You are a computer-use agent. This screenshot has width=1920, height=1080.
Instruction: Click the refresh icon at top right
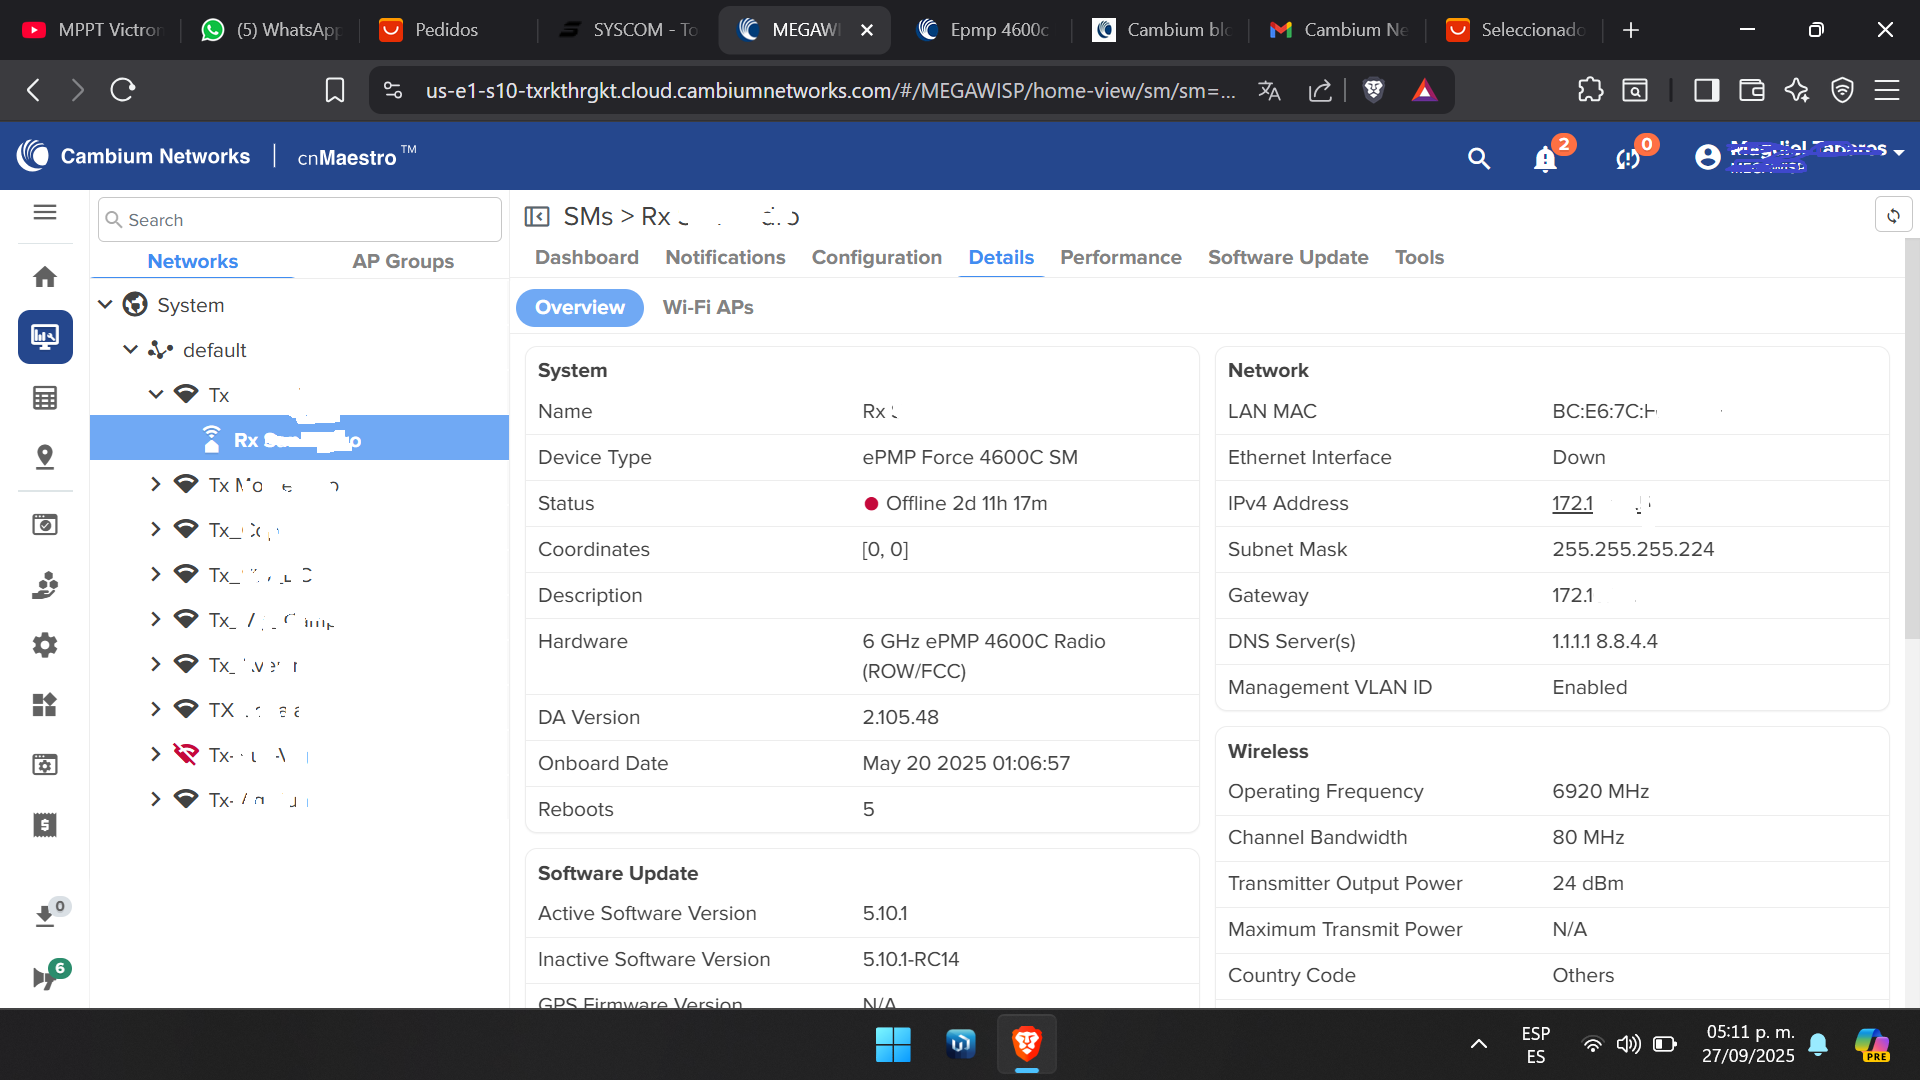tap(1893, 215)
